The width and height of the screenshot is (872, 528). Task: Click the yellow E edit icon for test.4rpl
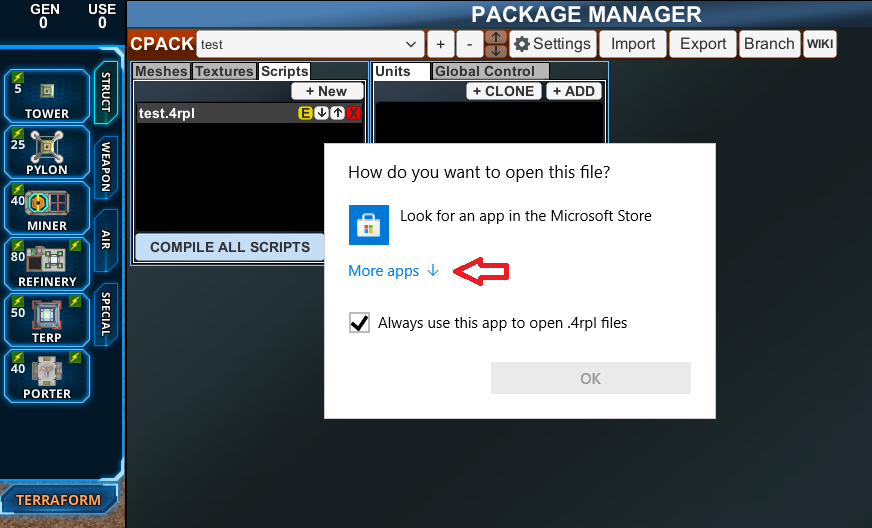(306, 114)
